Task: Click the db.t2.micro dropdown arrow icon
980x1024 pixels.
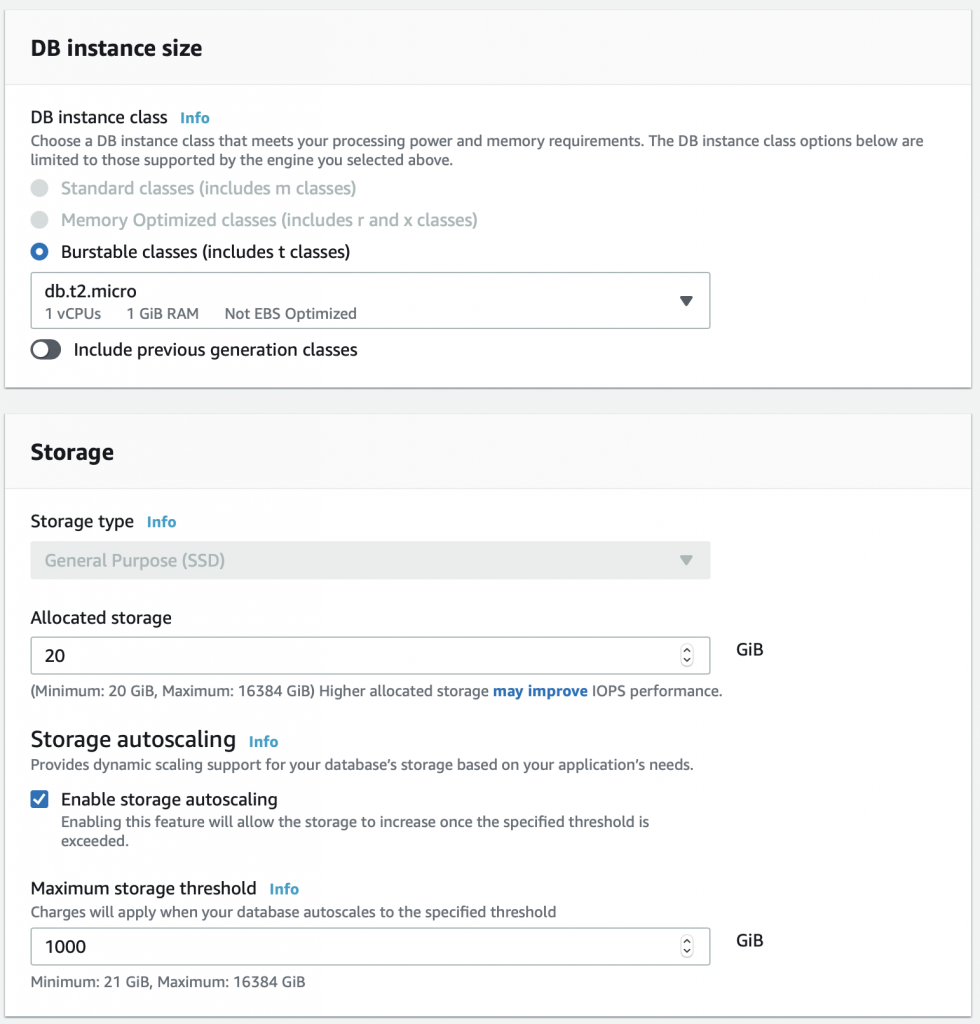Action: click(686, 301)
